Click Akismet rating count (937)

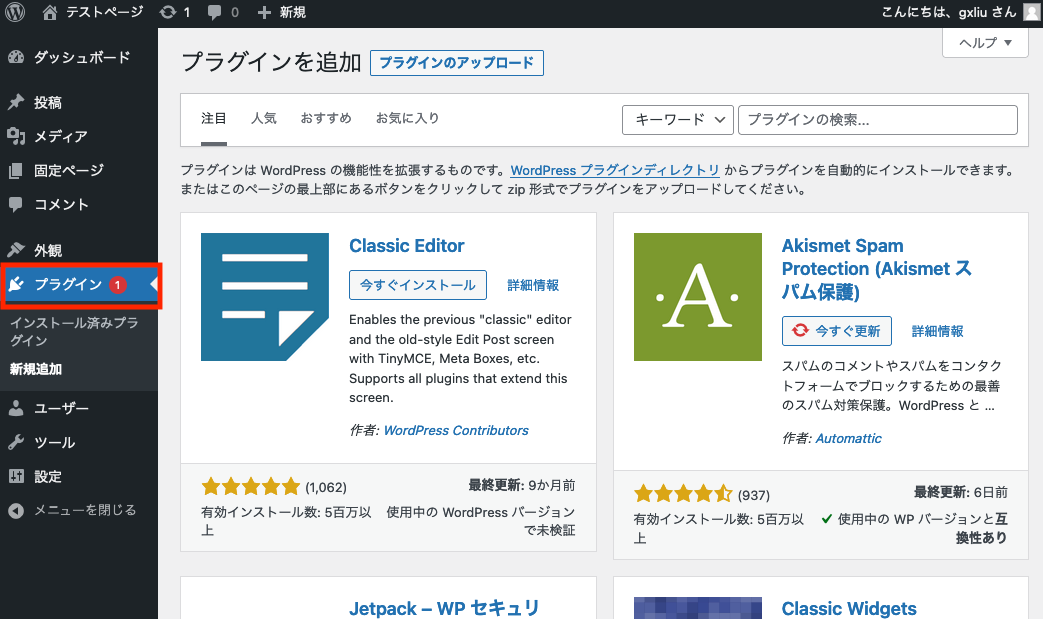point(754,495)
